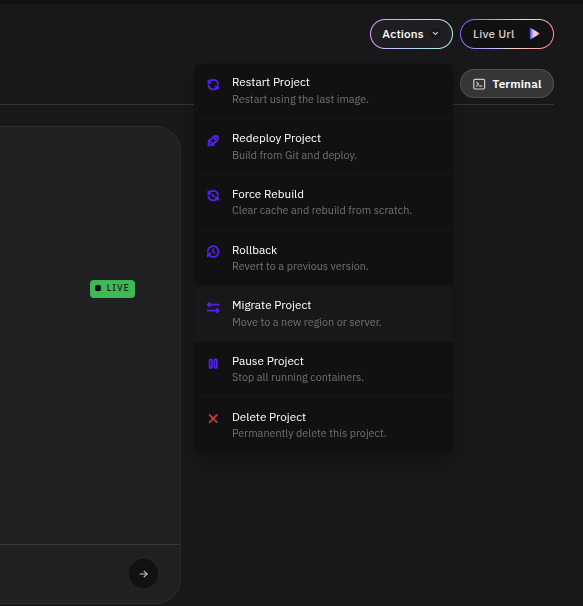Click the Rollback clock history icon
The height and width of the screenshot is (606, 583).
click(213, 252)
